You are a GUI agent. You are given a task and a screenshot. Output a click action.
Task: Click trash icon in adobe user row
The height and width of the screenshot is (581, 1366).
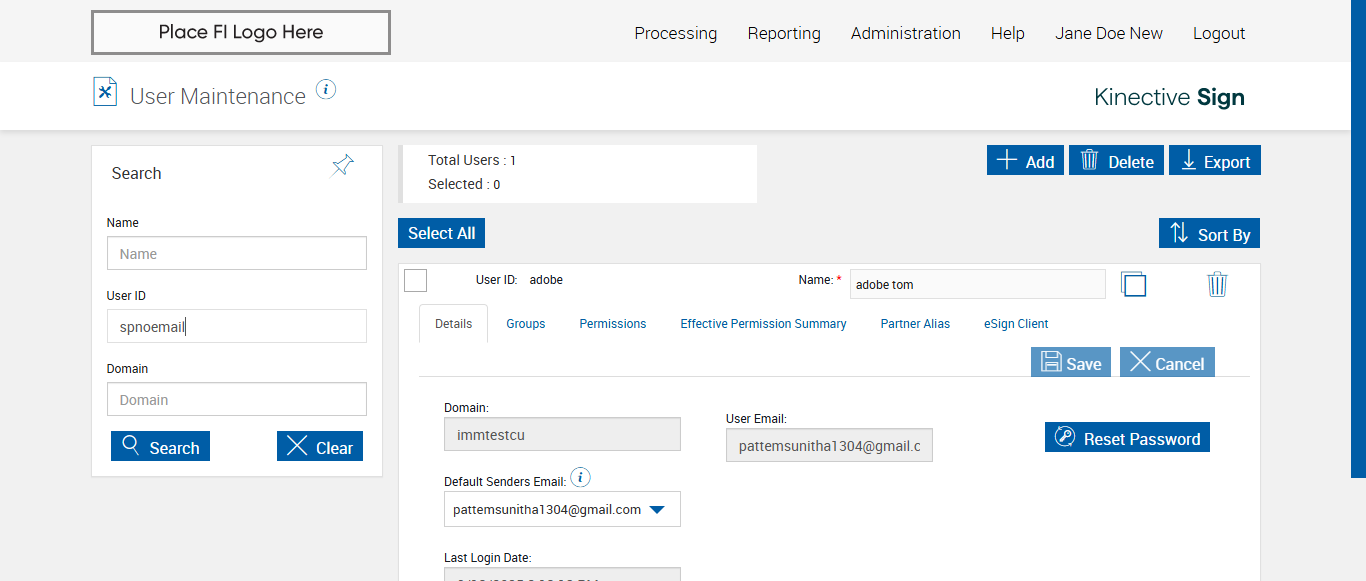point(1217,284)
